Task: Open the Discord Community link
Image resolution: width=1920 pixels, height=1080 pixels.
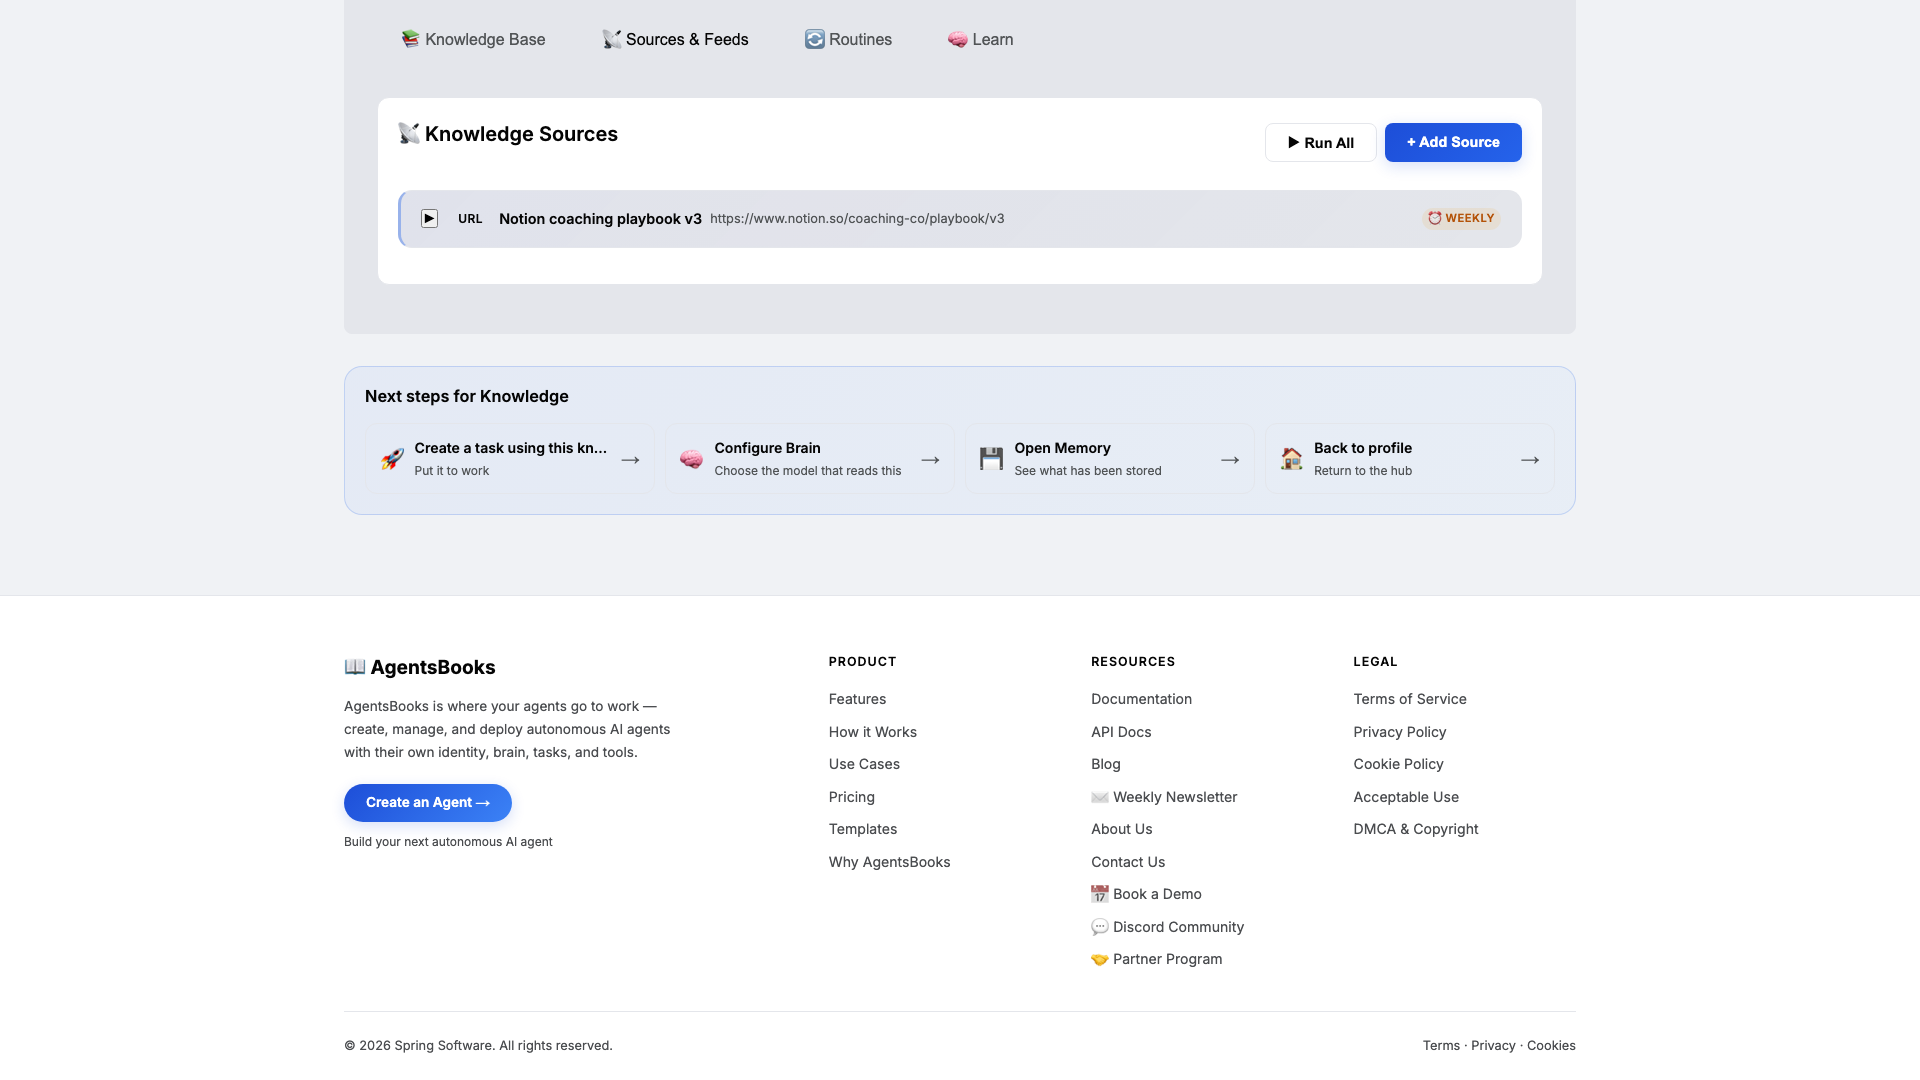Action: [x=1167, y=927]
